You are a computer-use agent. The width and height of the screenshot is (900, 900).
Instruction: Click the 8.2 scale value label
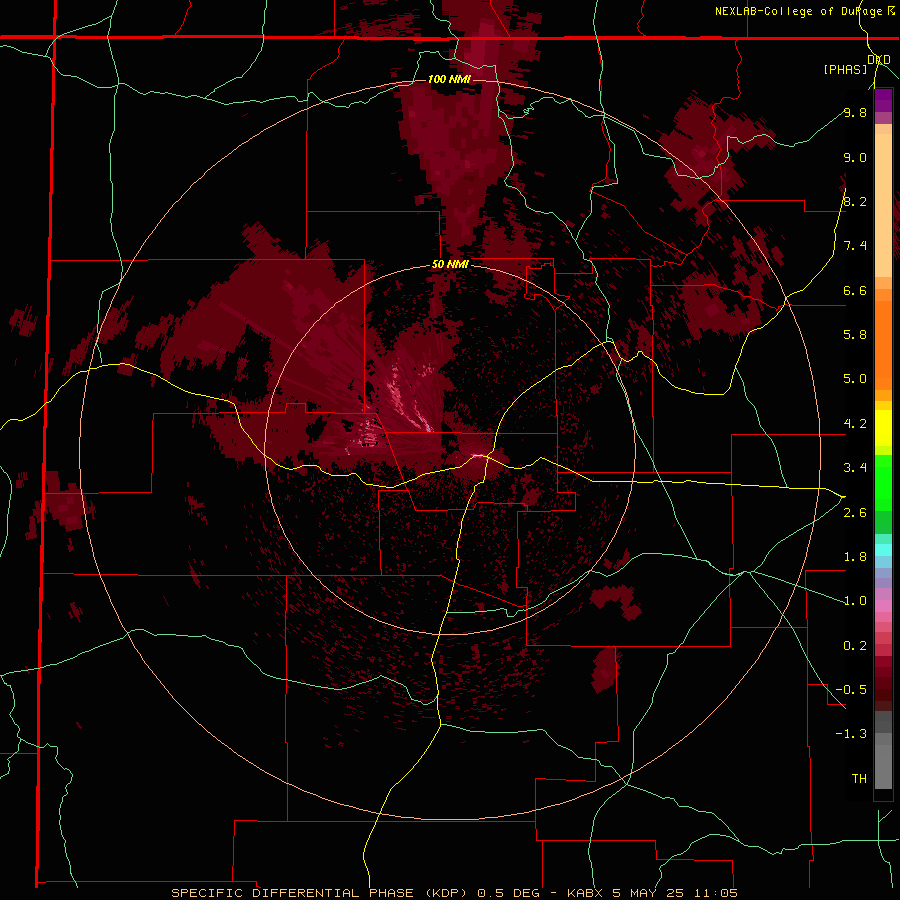click(855, 201)
